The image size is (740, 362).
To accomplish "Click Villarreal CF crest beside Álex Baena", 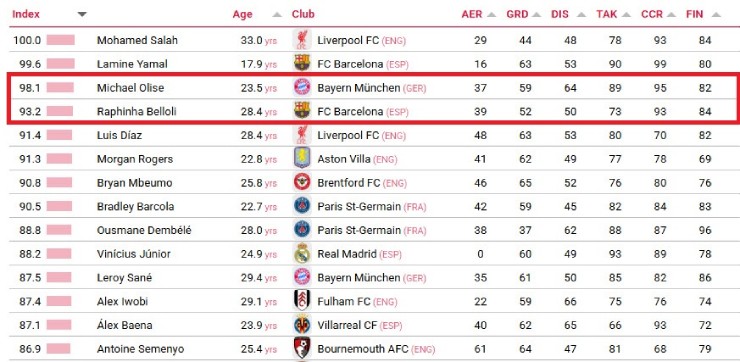I will click(x=302, y=325).
